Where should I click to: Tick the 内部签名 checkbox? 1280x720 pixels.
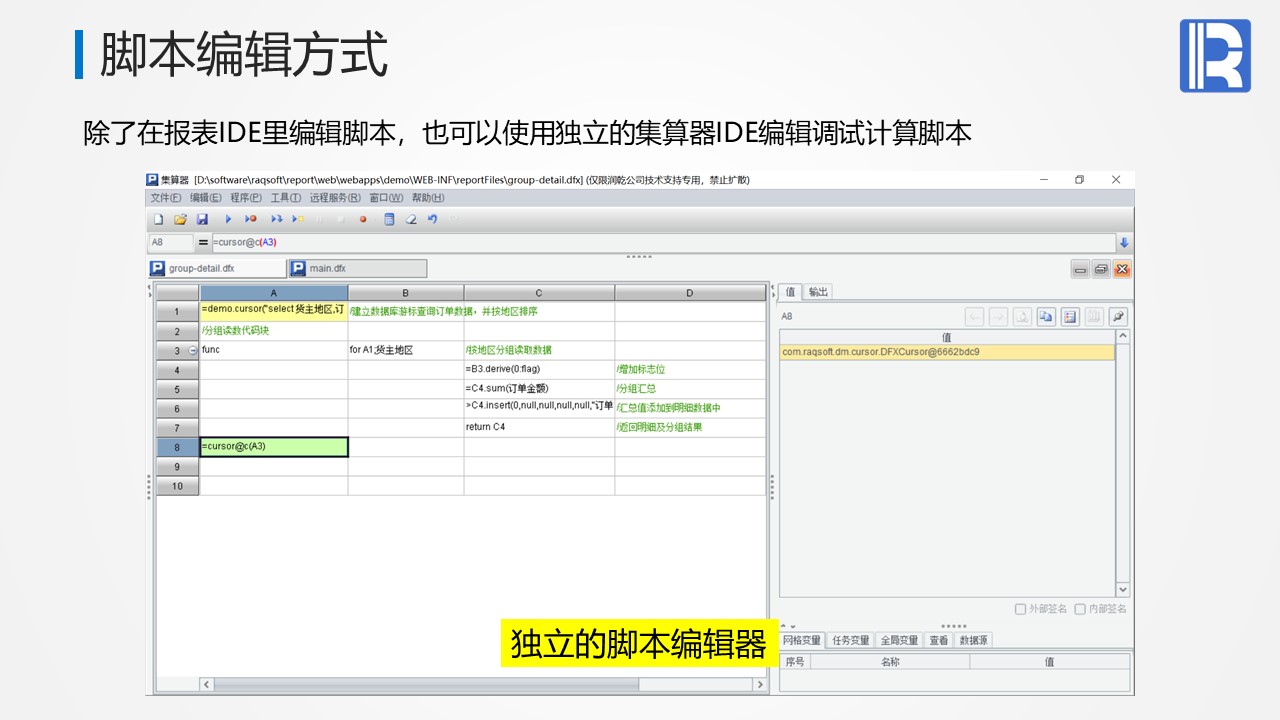(1080, 609)
